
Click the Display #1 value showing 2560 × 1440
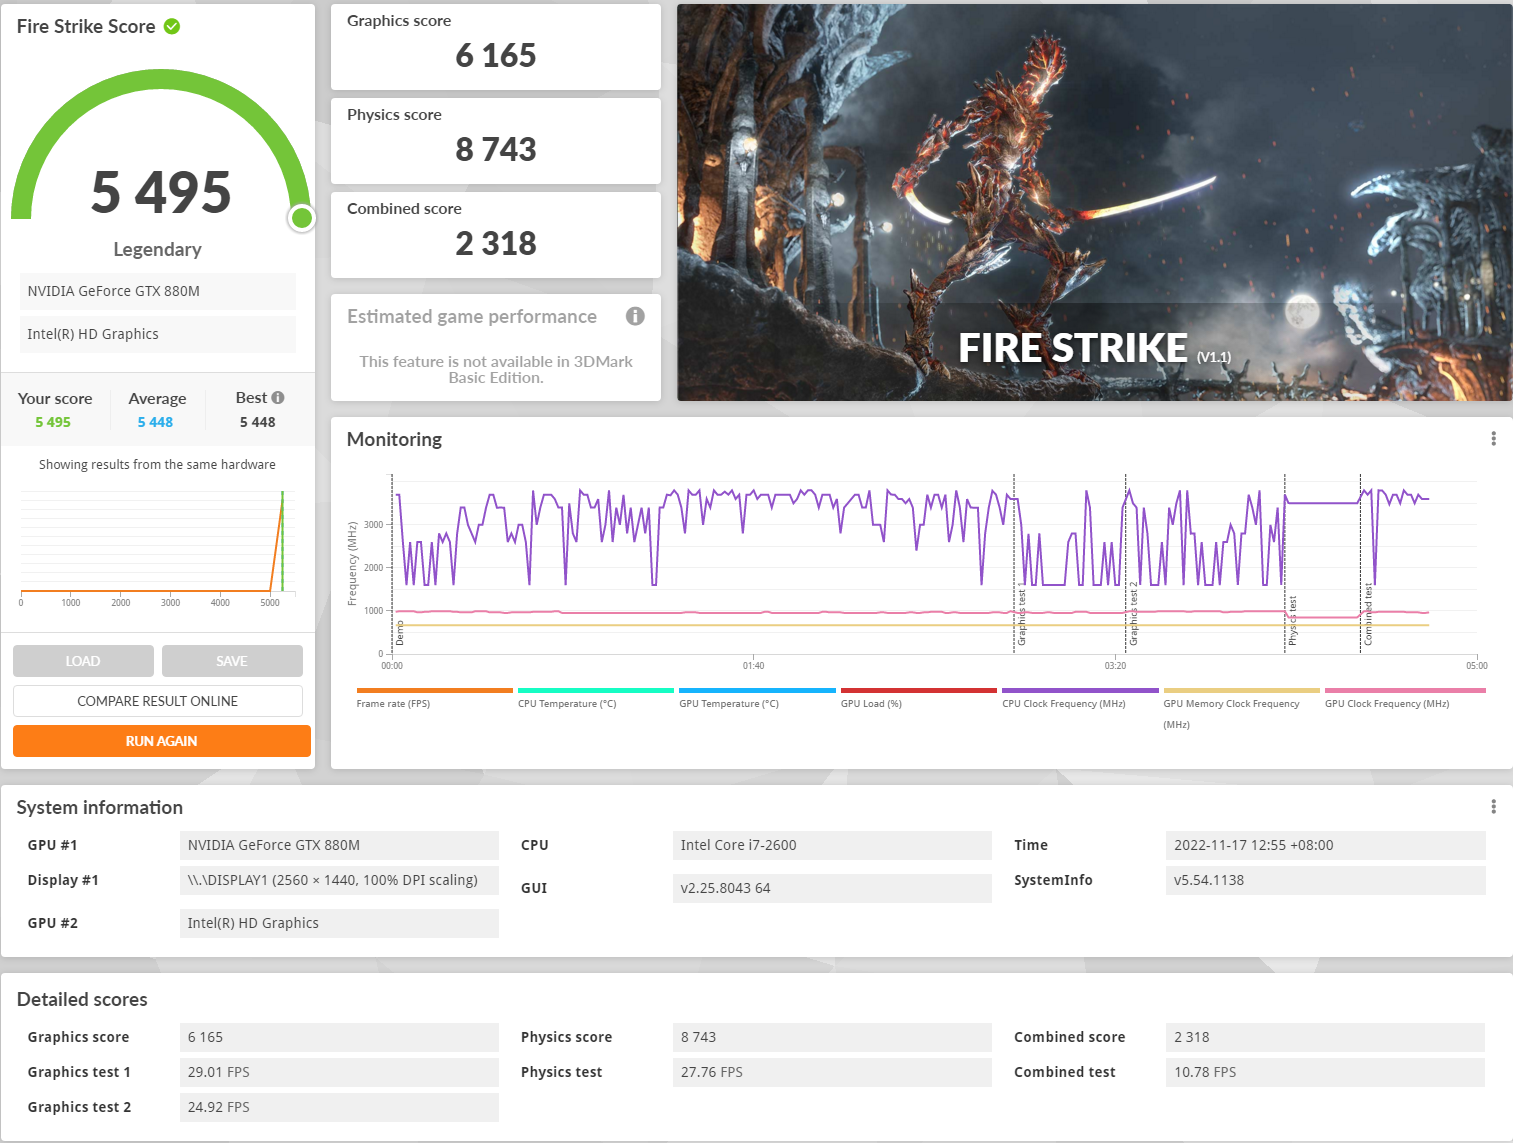click(x=339, y=880)
